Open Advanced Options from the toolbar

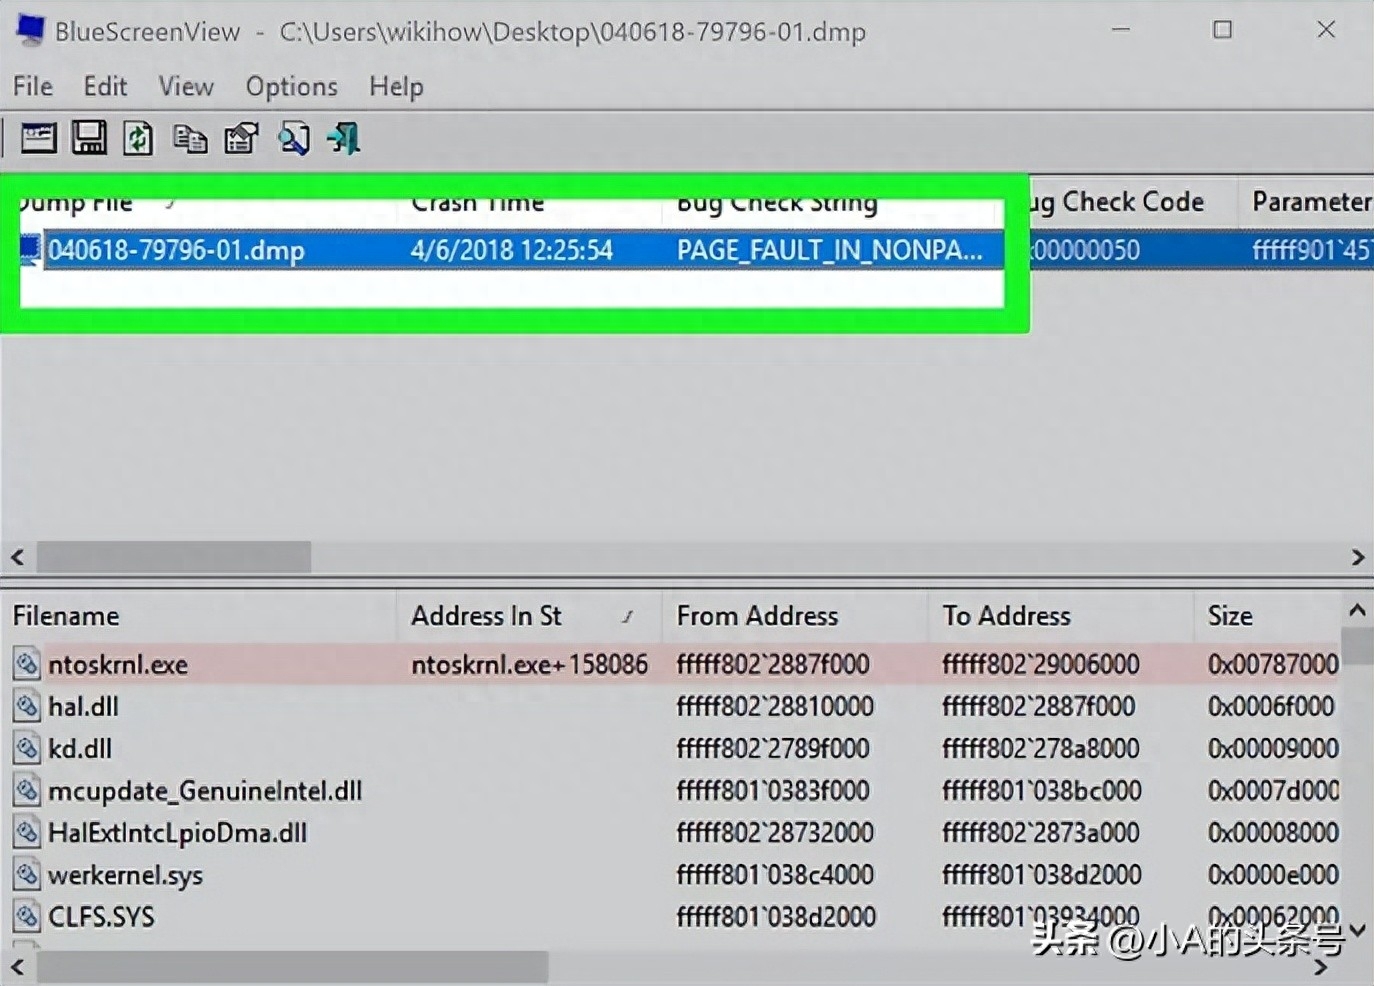(x=38, y=137)
